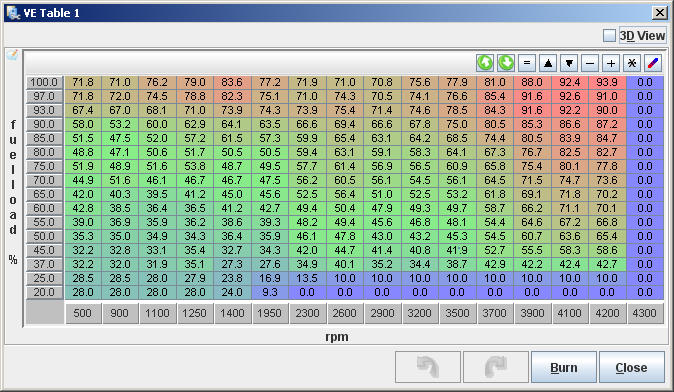Click the green down-arrow icon in toolbar
Image resolution: width=674 pixels, height=392 pixels.
point(506,63)
